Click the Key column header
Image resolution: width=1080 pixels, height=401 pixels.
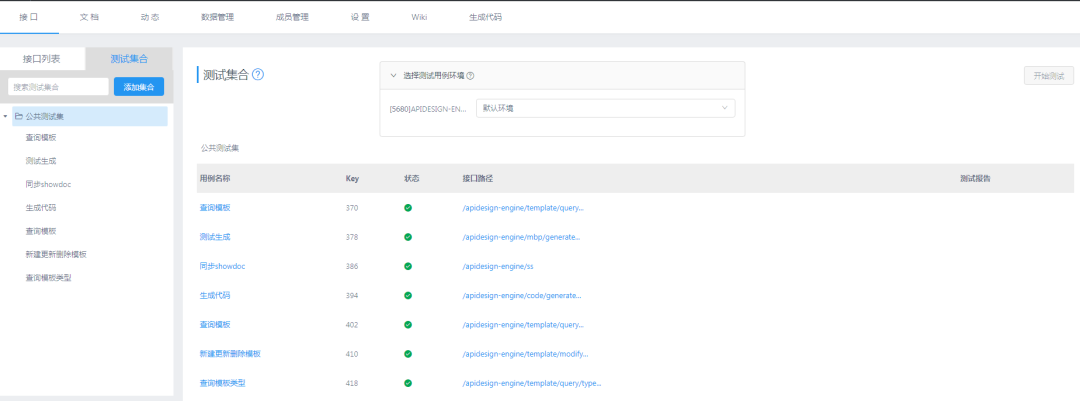(x=352, y=178)
